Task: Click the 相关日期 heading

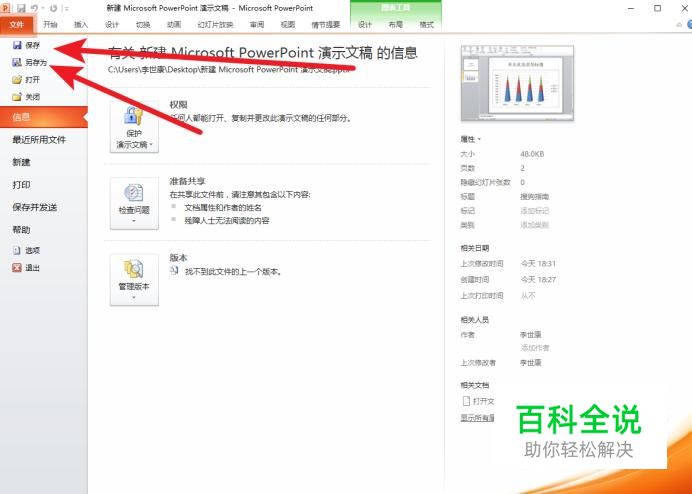Action: click(x=474, y=248)
